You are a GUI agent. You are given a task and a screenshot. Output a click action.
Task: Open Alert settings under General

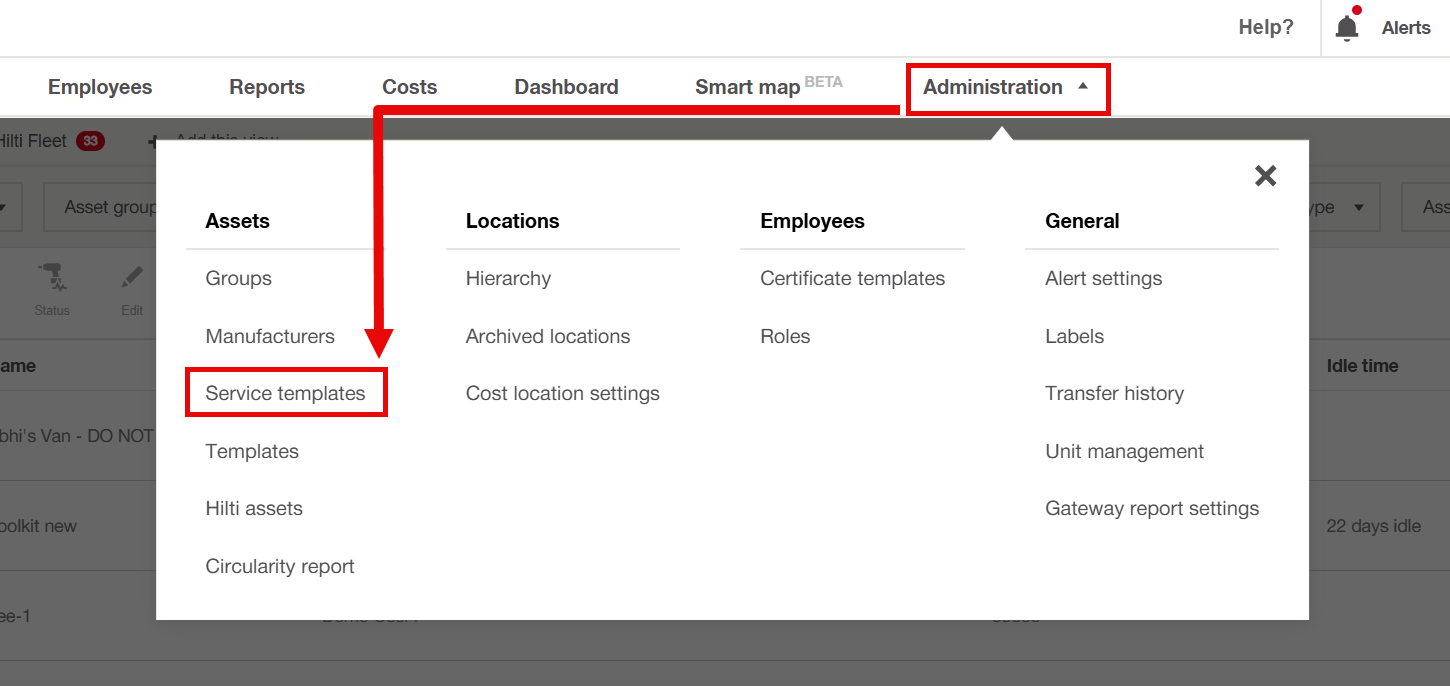[x=1103, y=279]
